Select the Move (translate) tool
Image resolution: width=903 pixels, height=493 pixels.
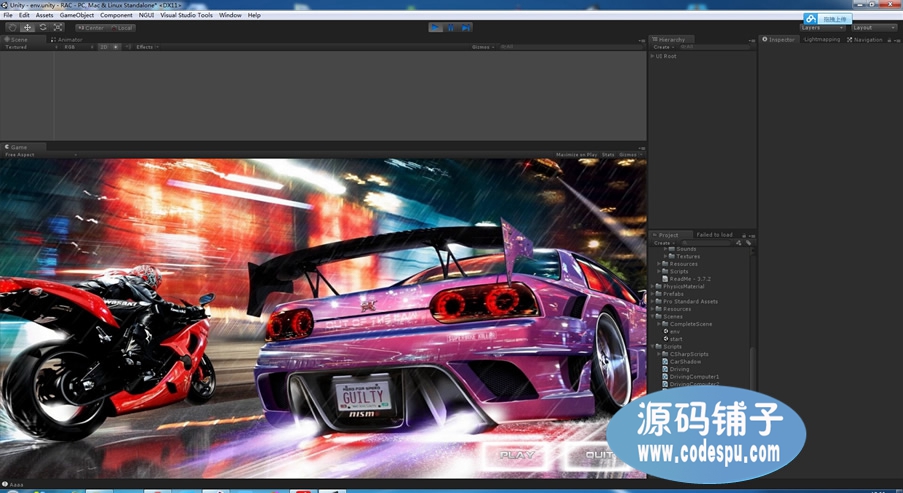pos(27,27)
